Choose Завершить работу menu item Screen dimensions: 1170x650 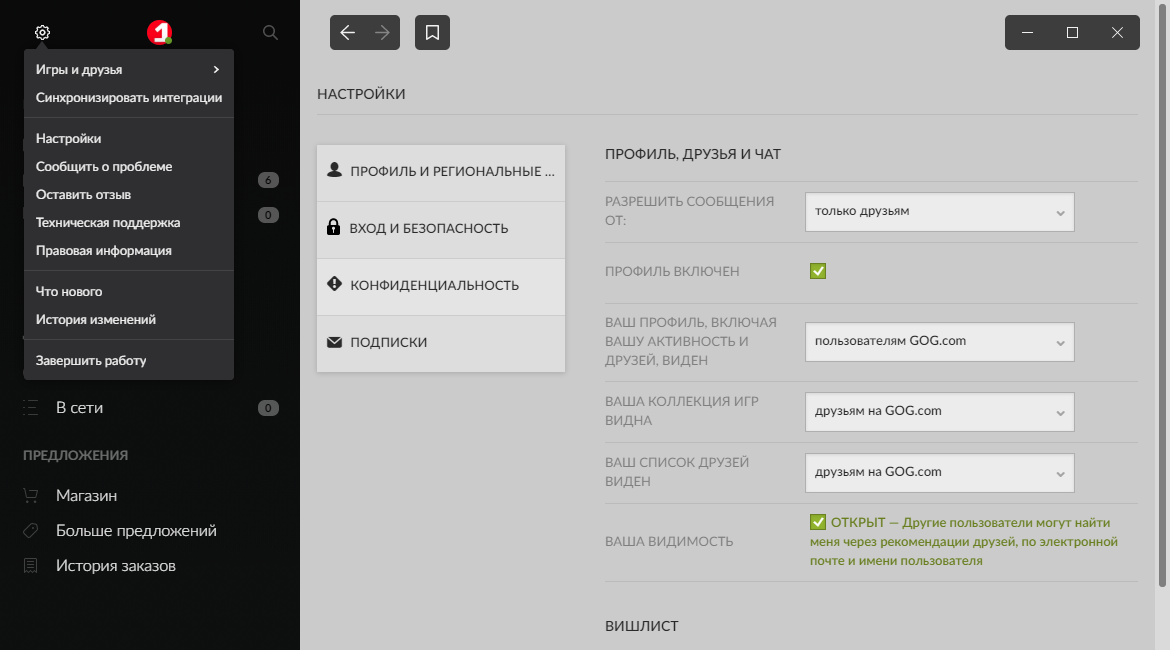coord(91,361)
